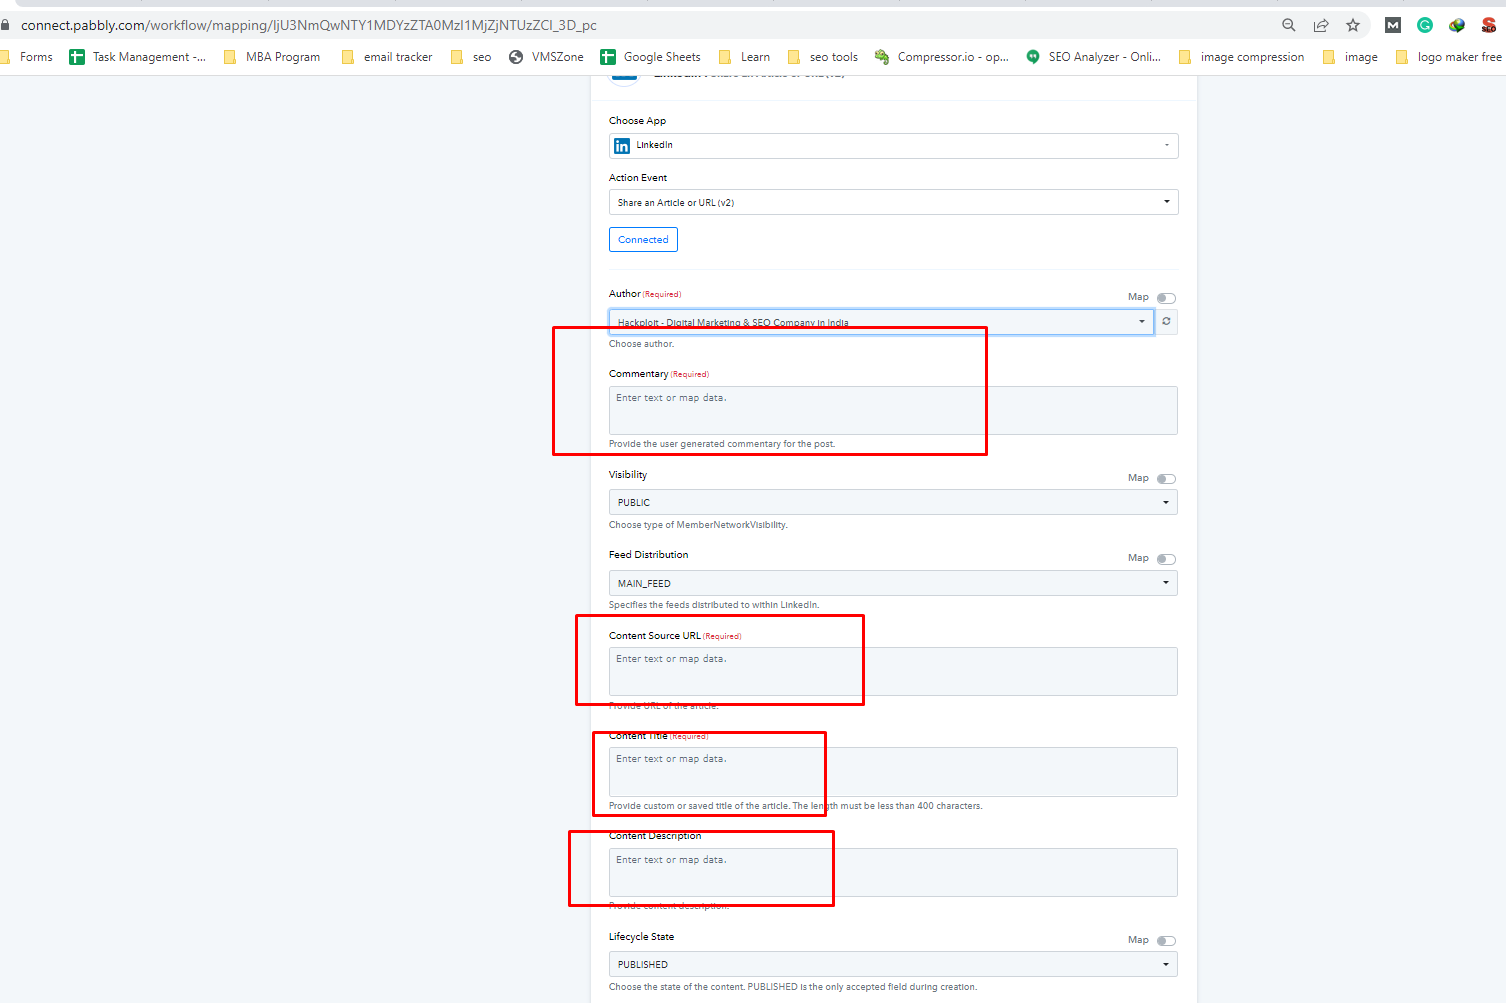Open the Choose App LinkedIn dropdown

893,146
